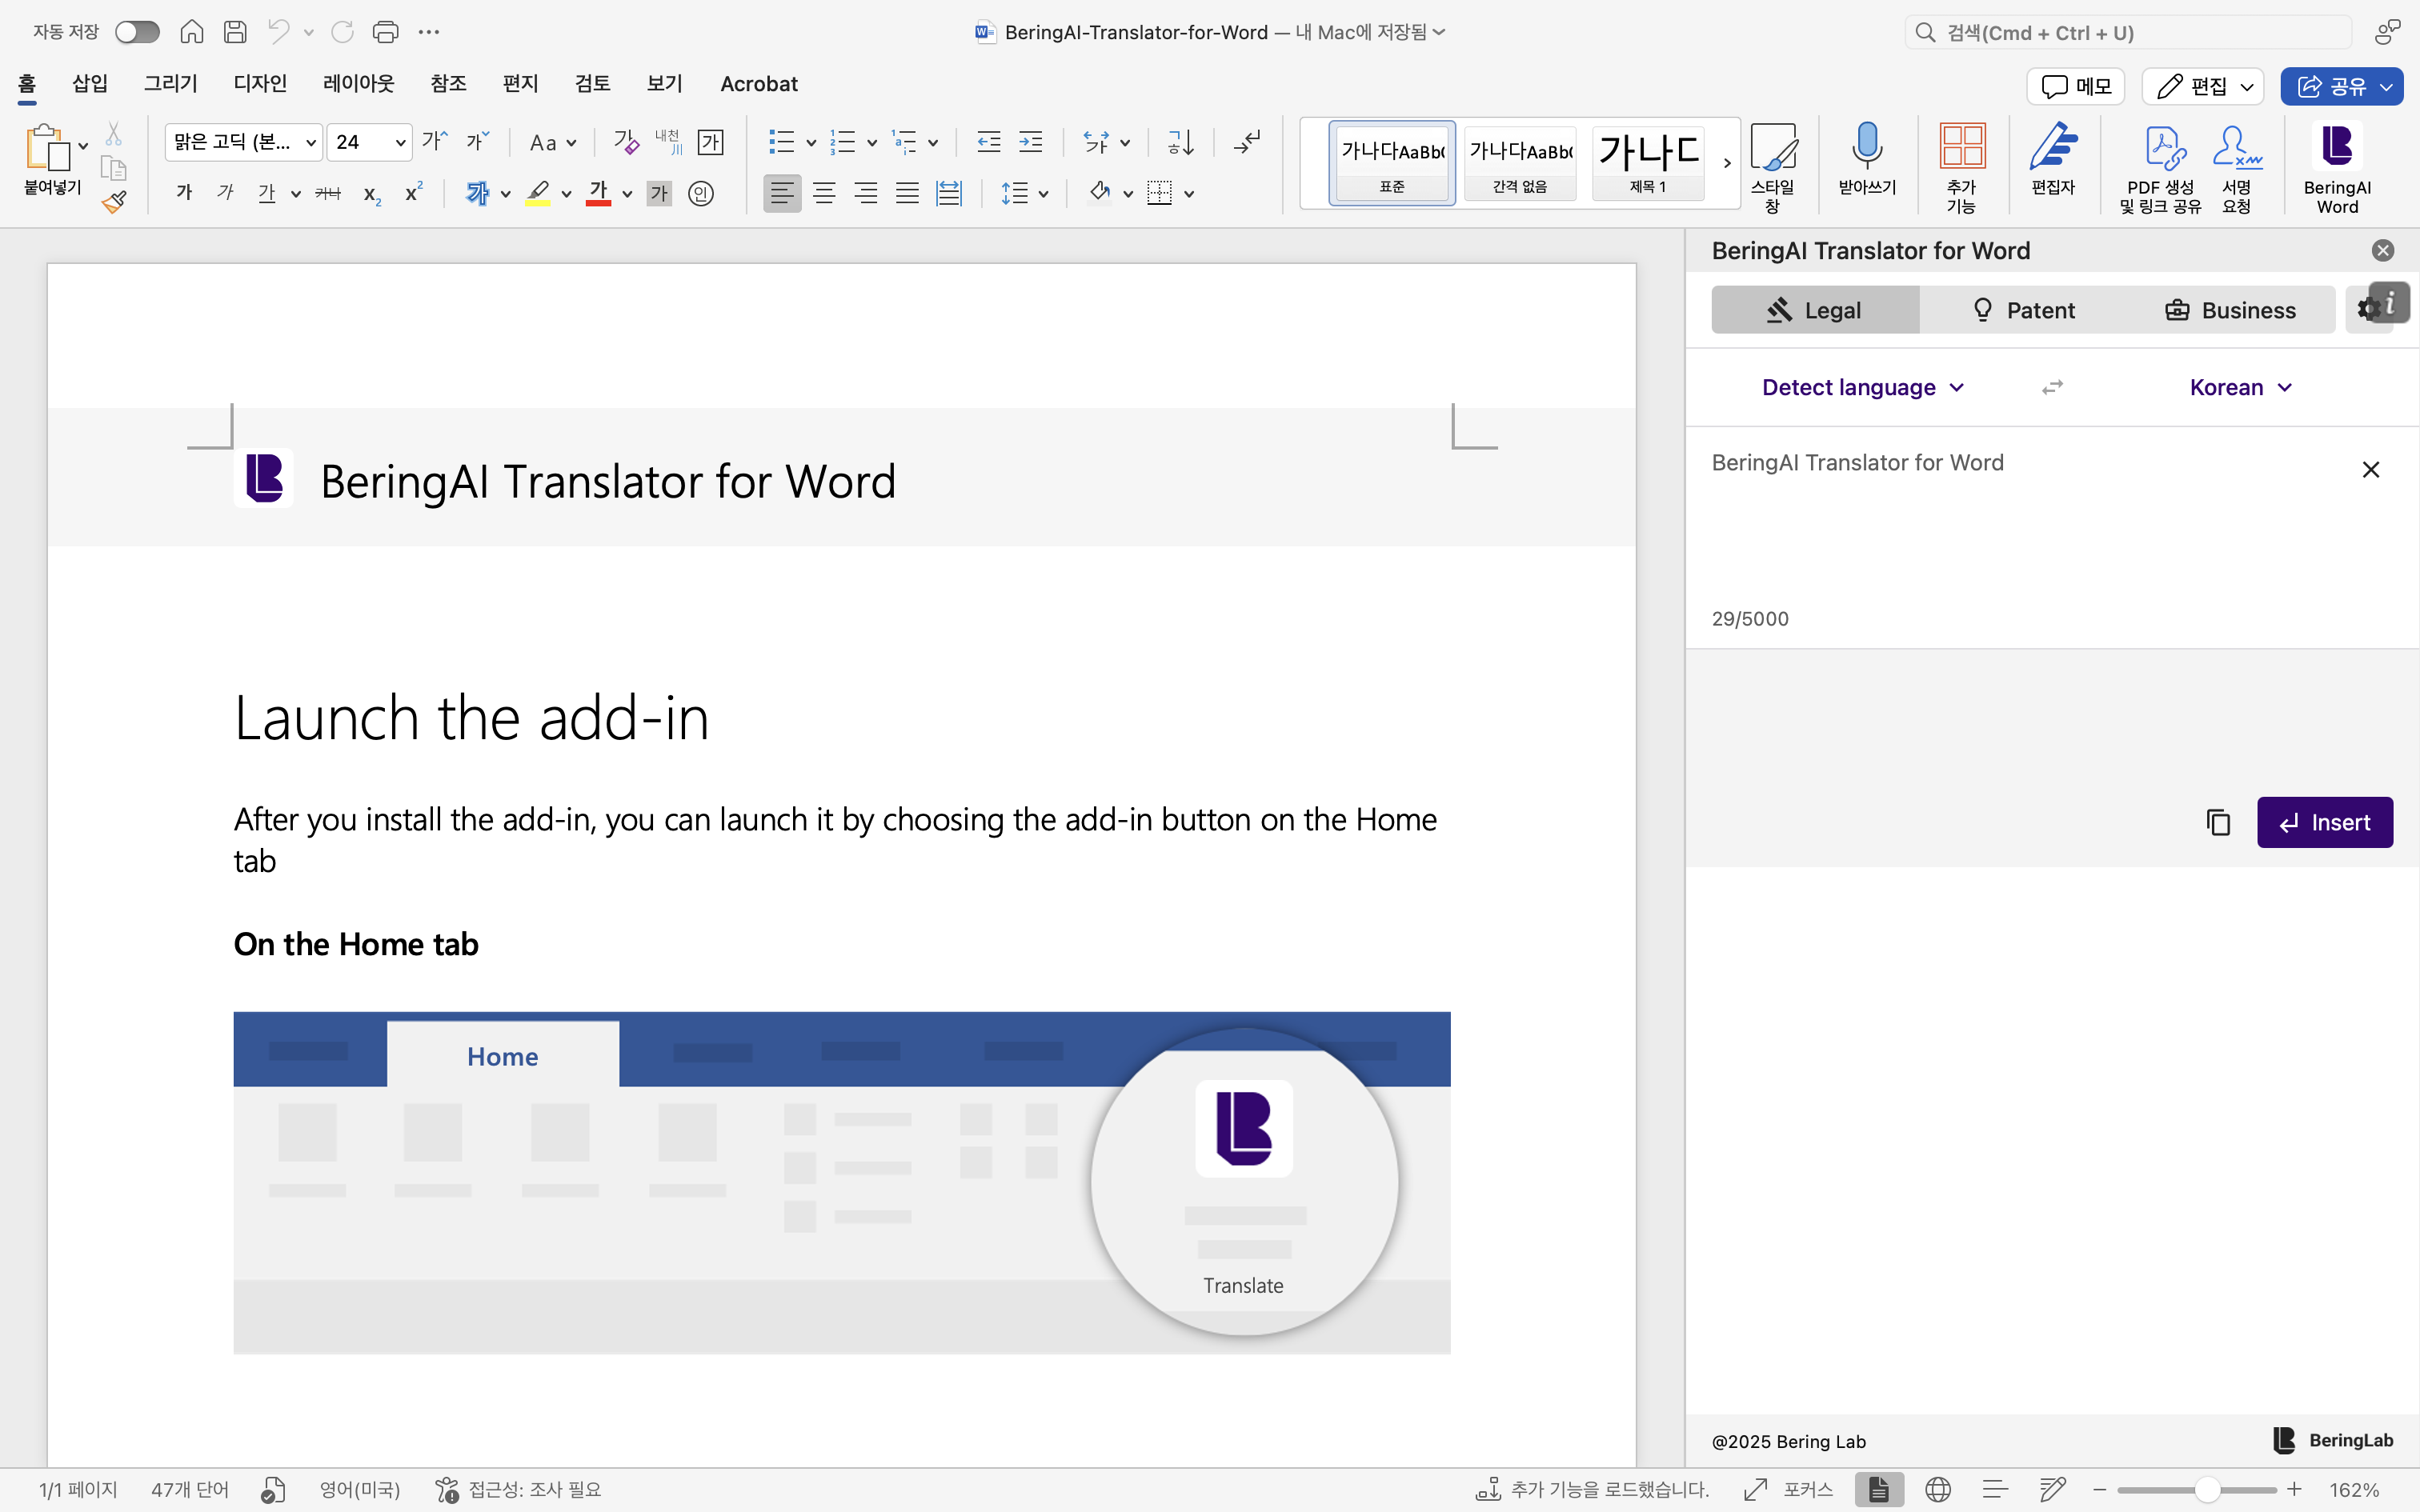
Task: Click the 메모 comments button
Action: point(2075,86)
